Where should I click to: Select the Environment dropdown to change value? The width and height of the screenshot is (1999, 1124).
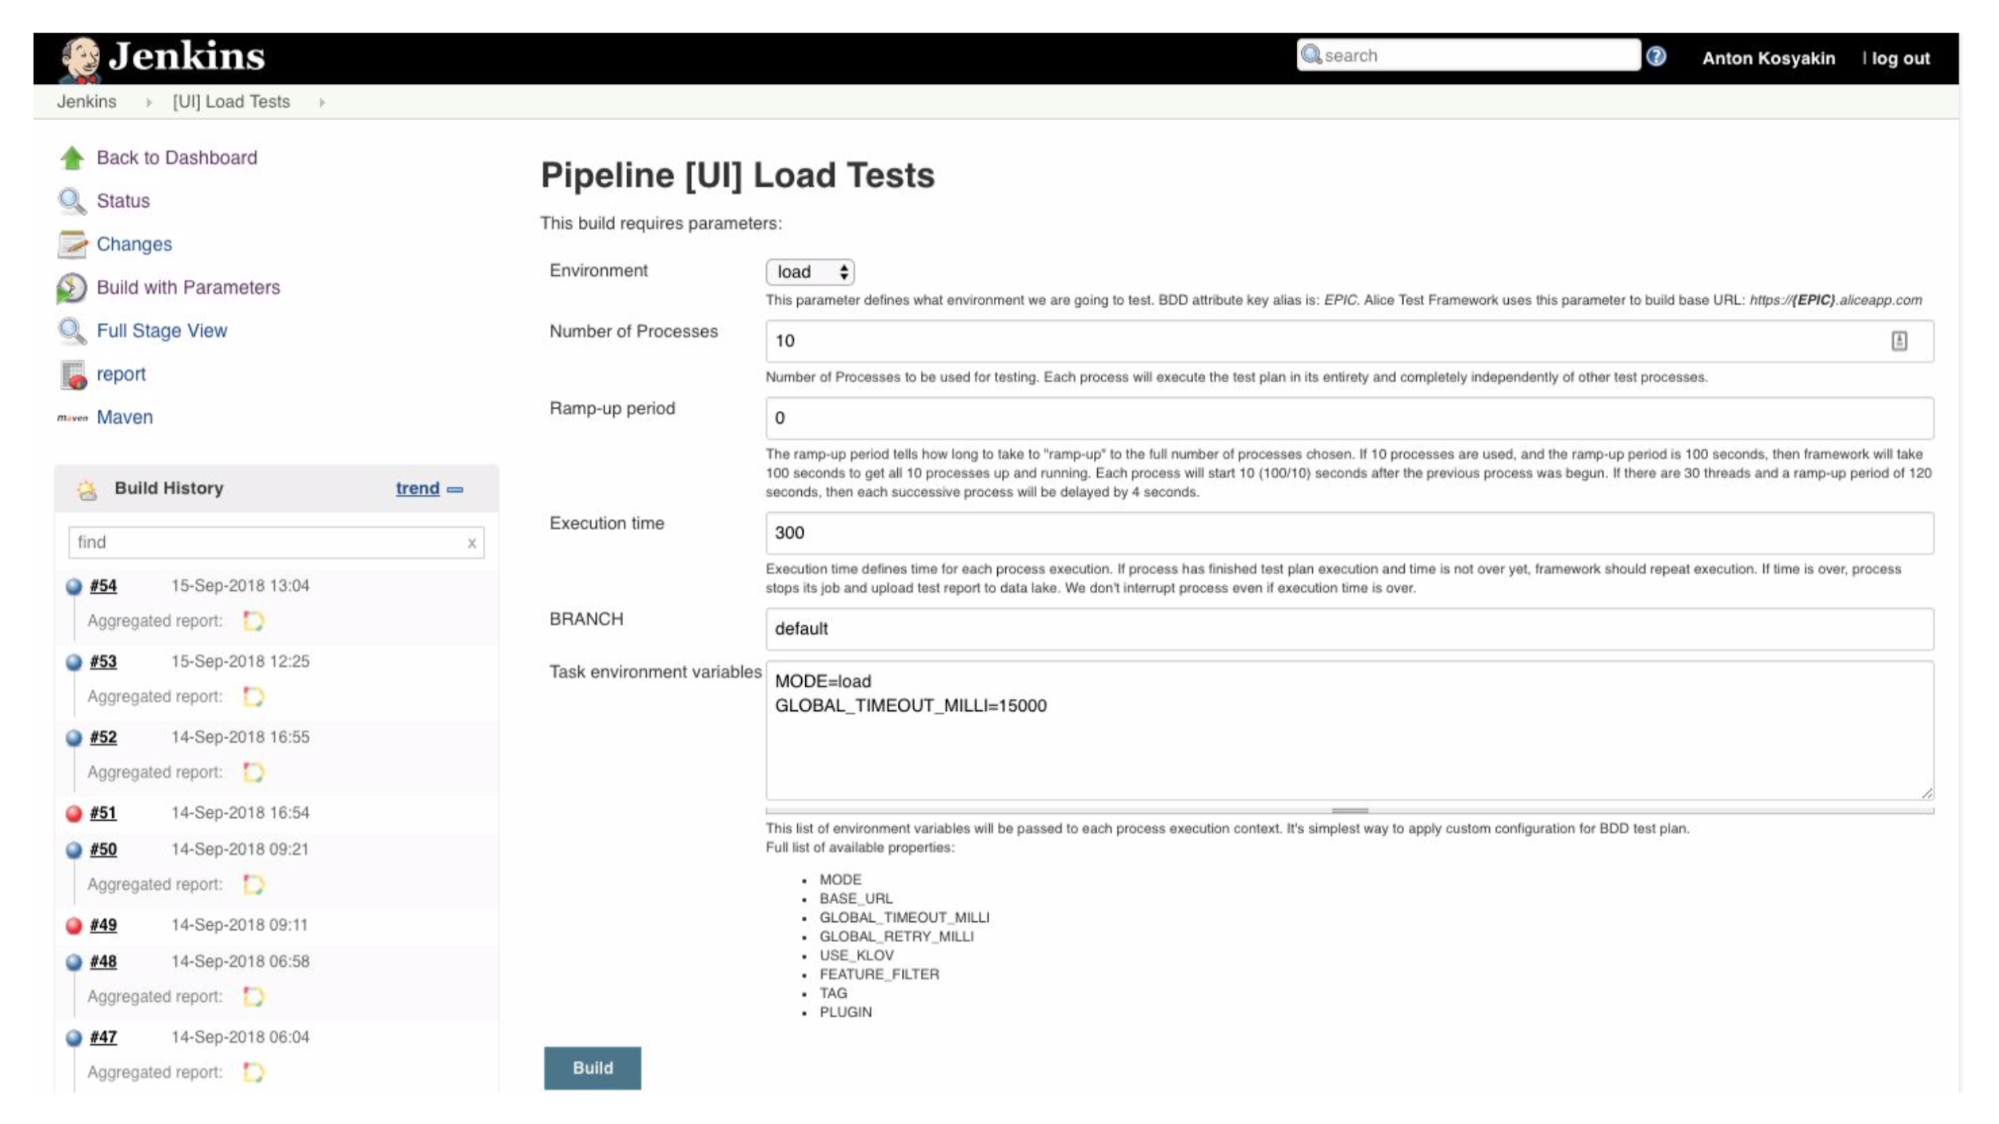810,270
